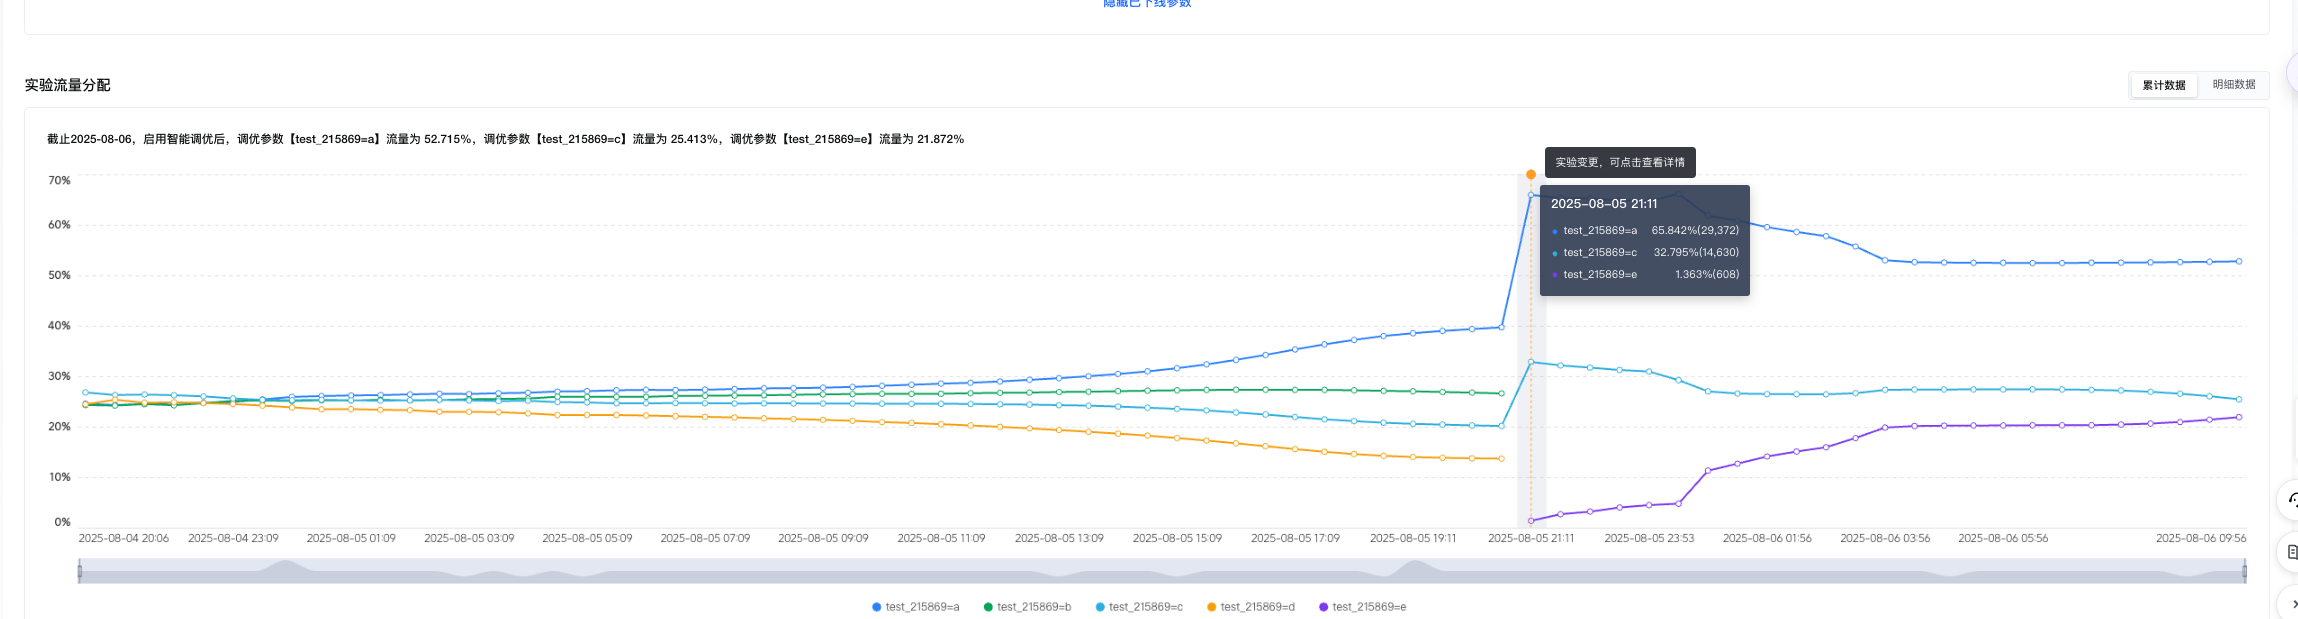Viewport: 2298px width, 619px height.
Task: Click the last a-series point at 09:56
Action: pos(2238,262)
